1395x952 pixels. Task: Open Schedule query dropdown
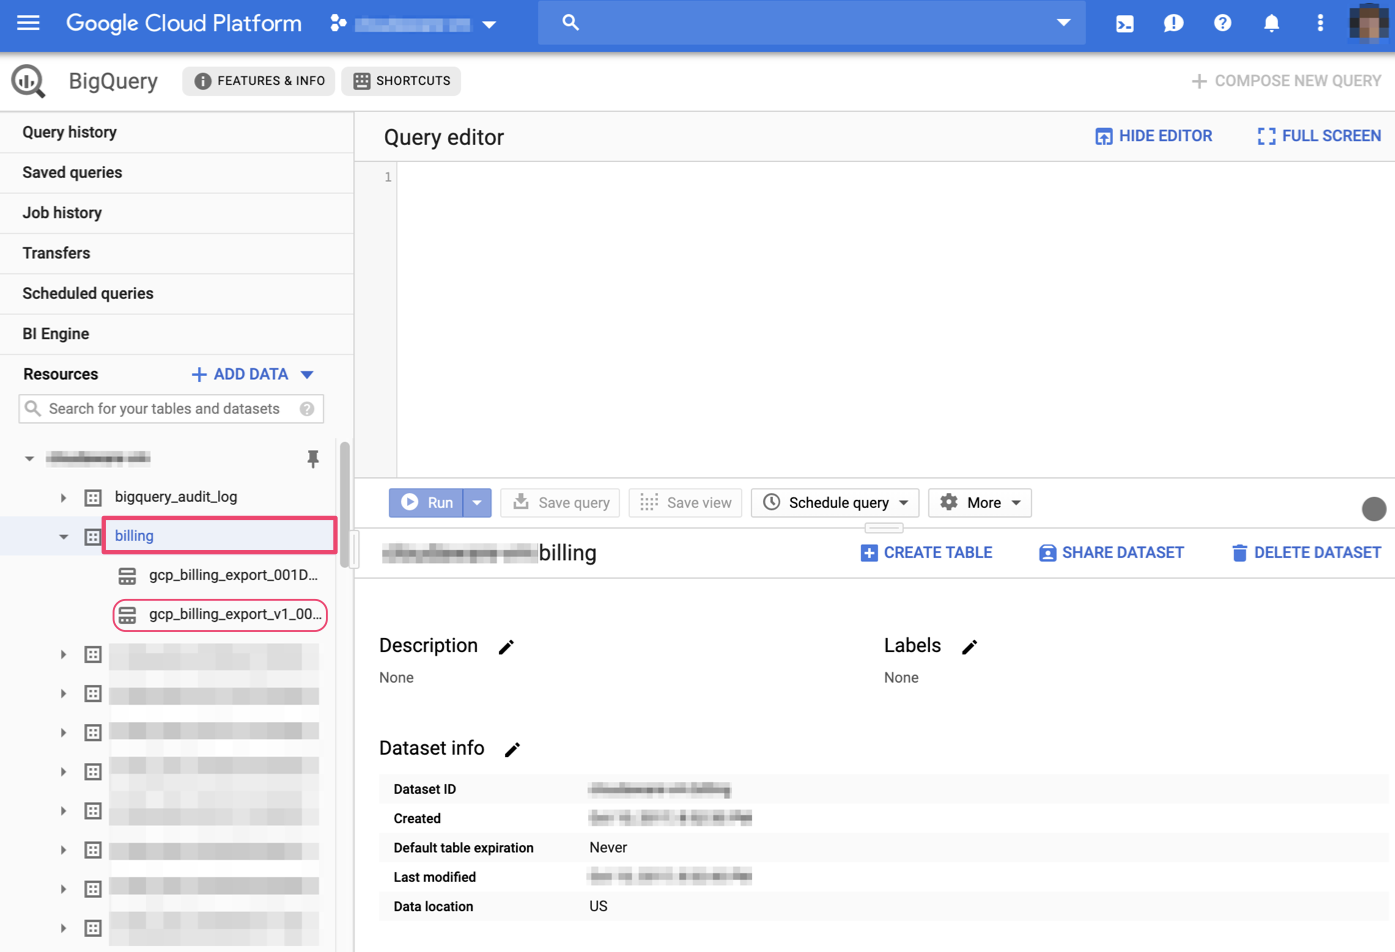tap(836, 503)
